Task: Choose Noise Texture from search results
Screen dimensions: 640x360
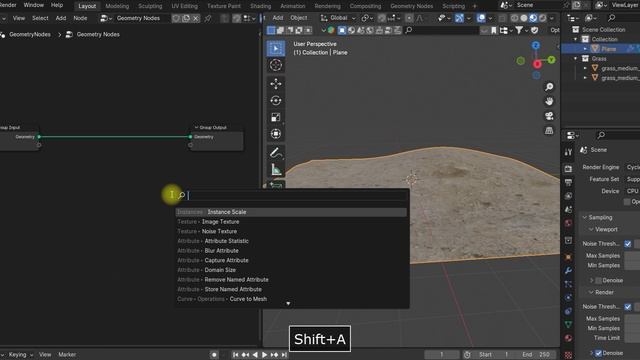Action: tap(291, 231)
